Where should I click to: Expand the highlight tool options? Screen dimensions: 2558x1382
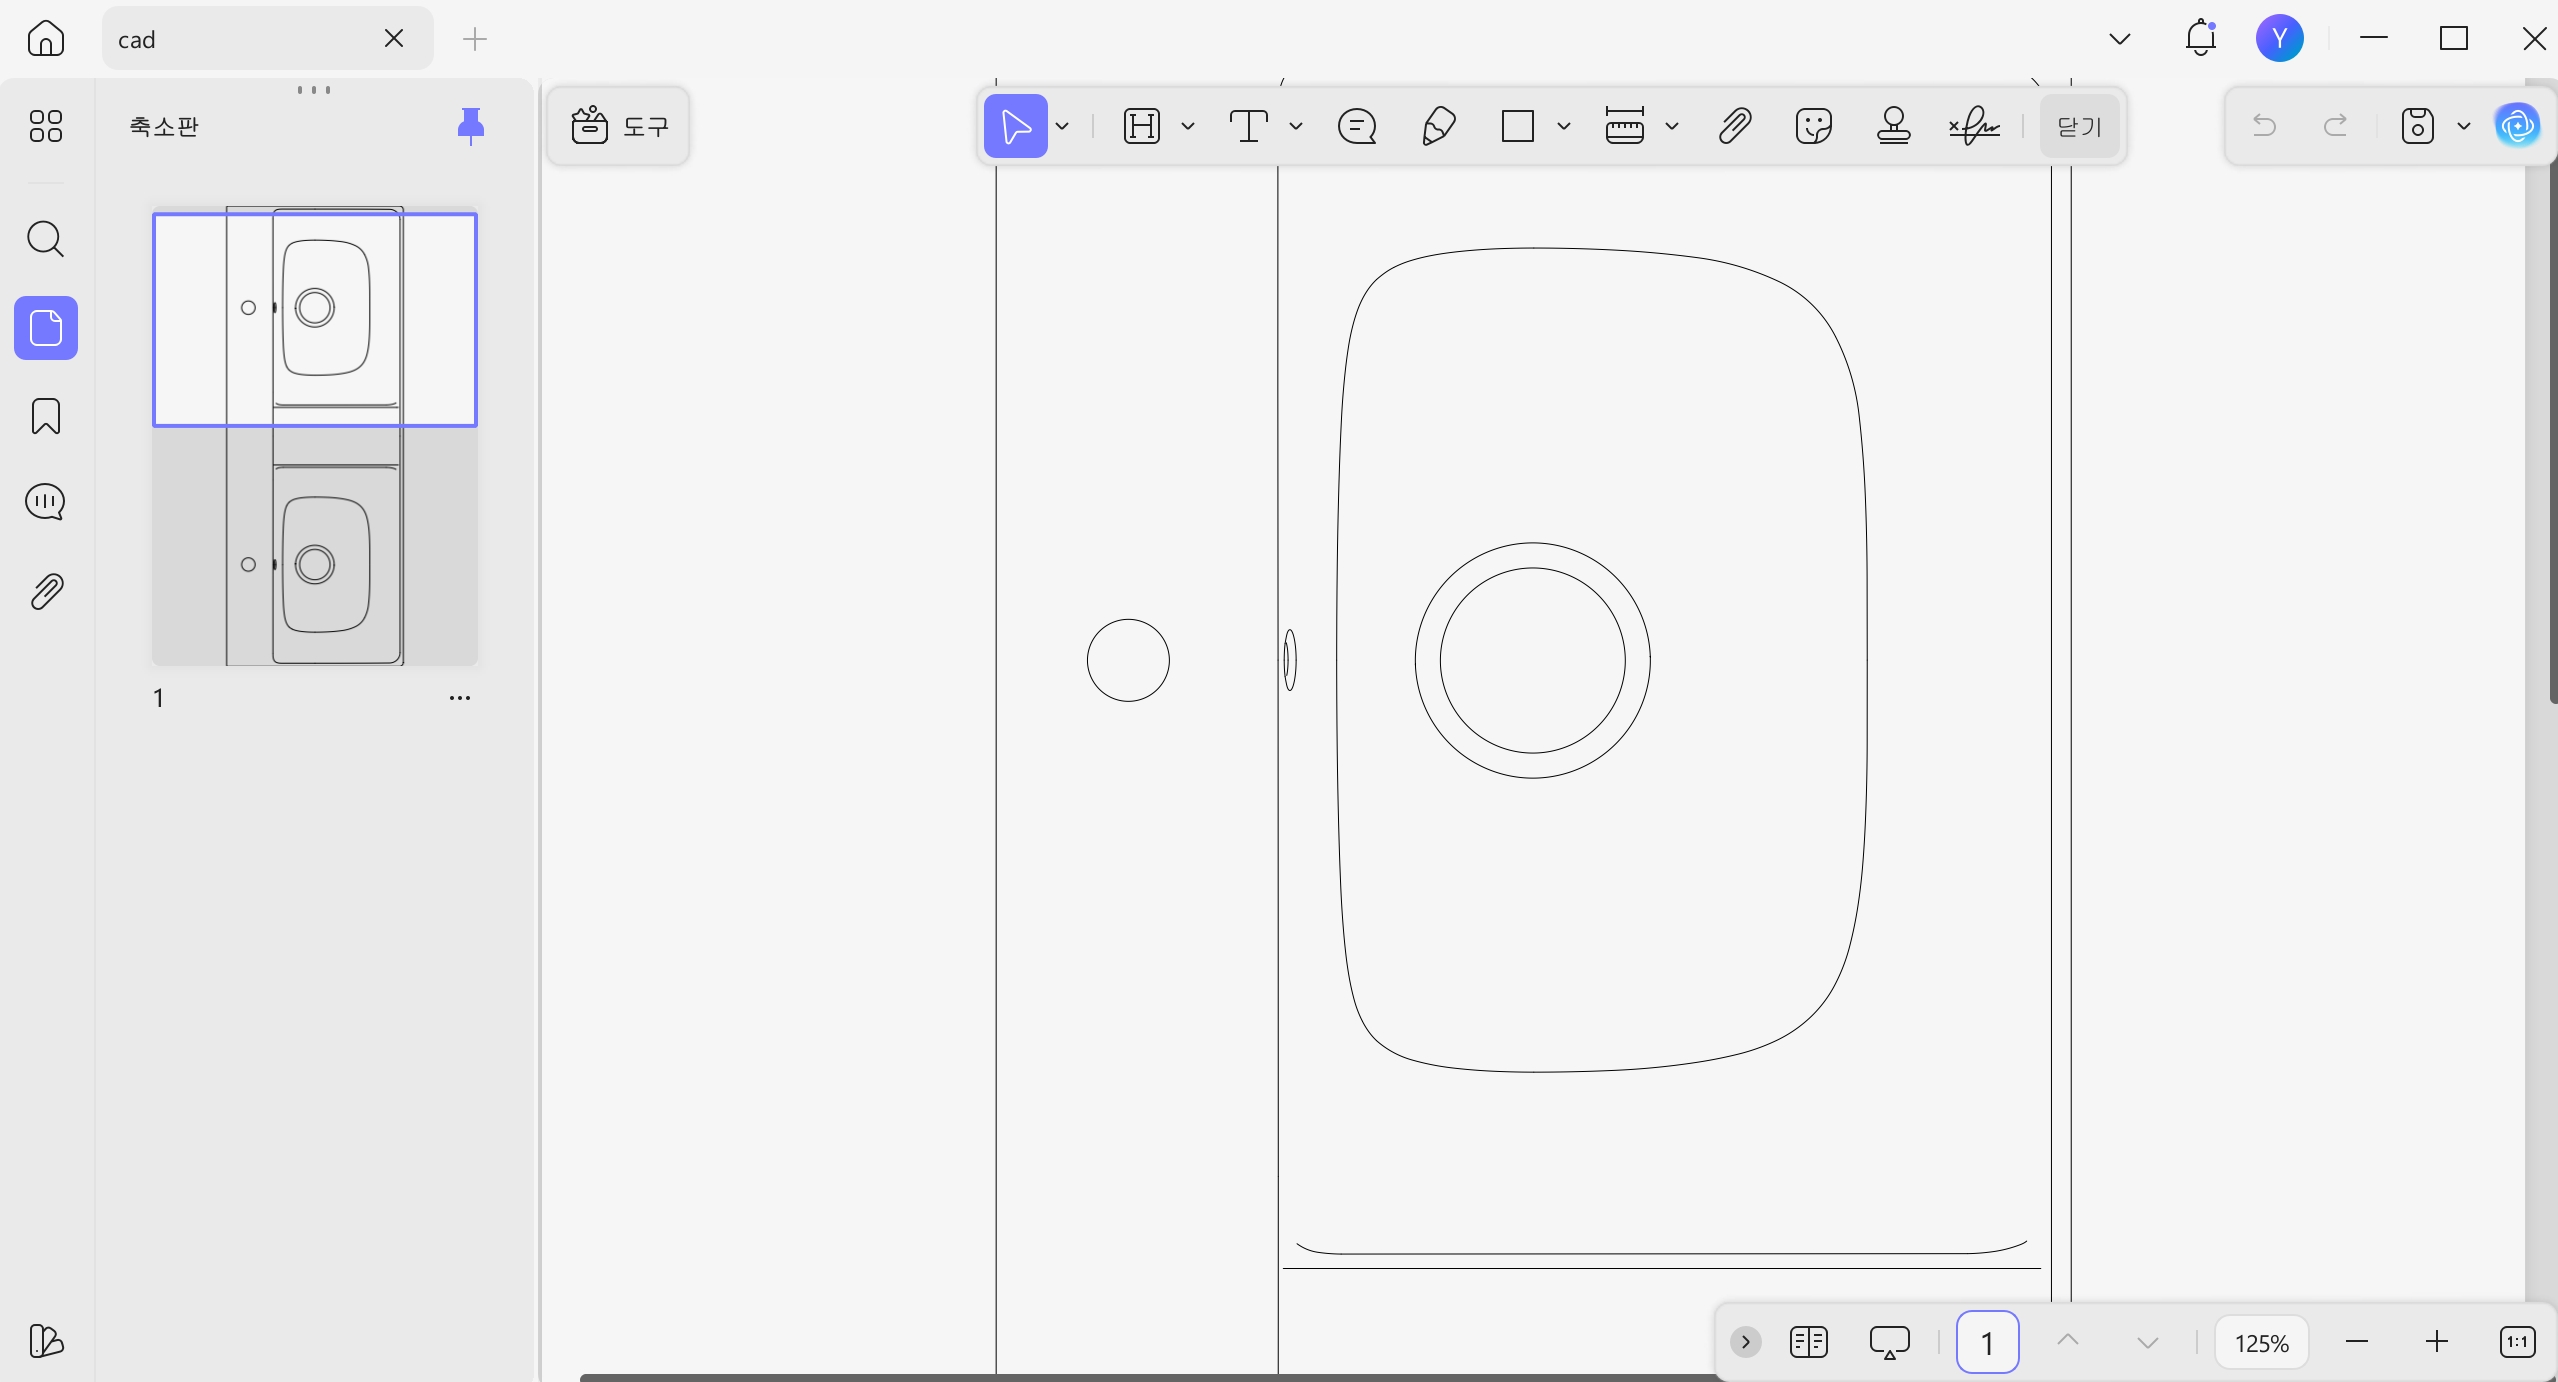(1188, 126)
